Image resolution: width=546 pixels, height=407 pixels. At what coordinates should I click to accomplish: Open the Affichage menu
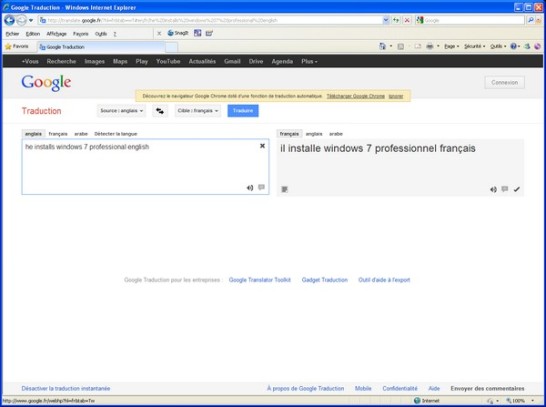coord(56,34)
